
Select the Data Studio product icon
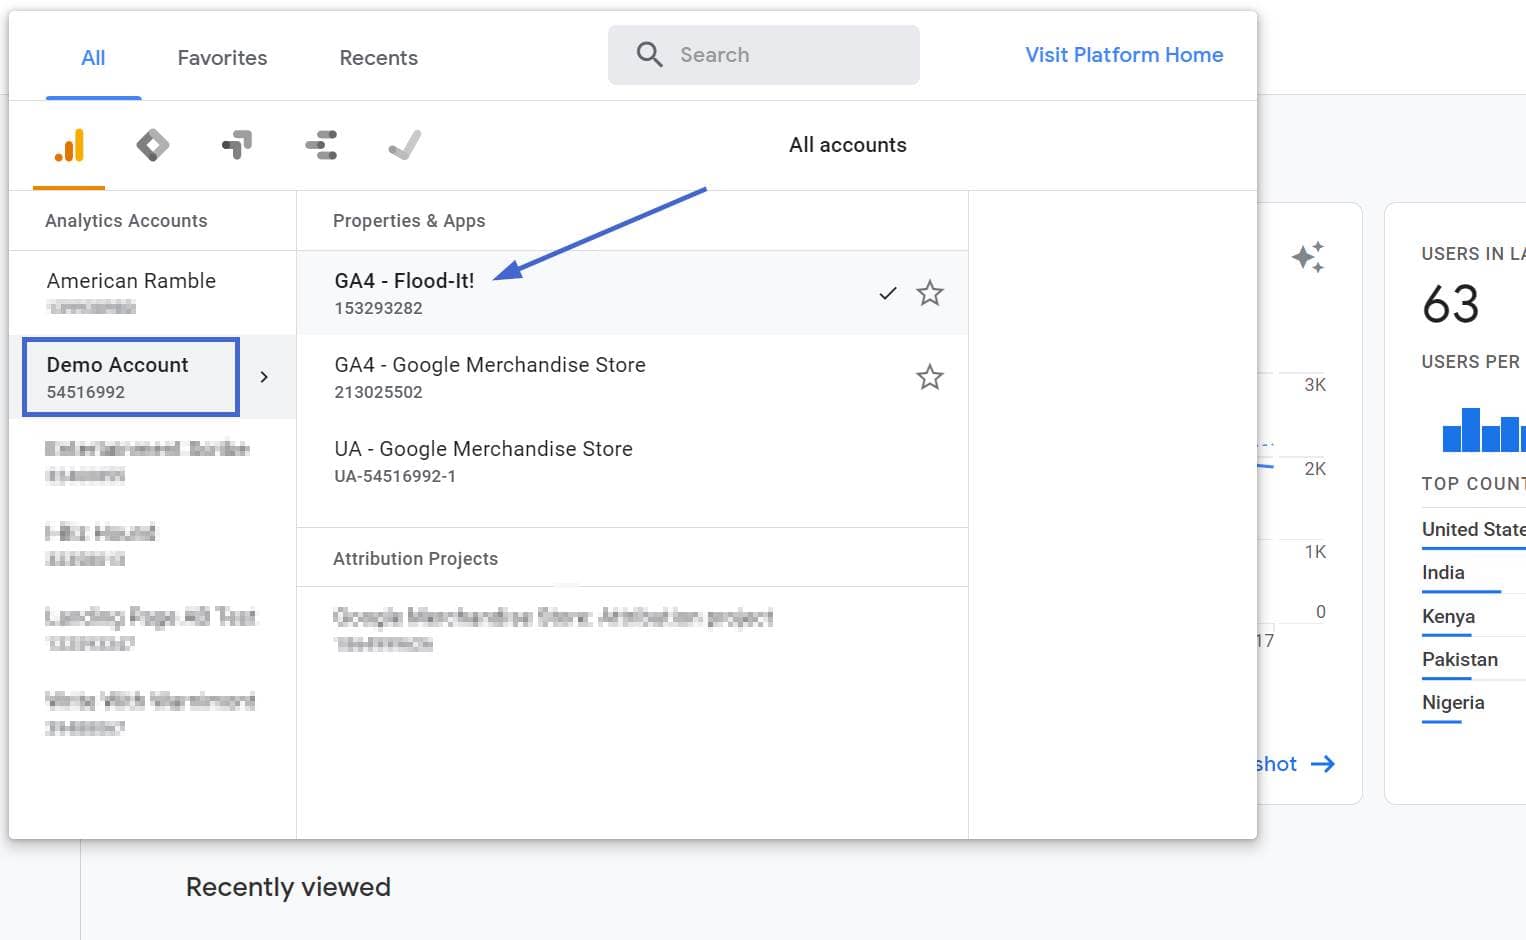coord(321,146)
